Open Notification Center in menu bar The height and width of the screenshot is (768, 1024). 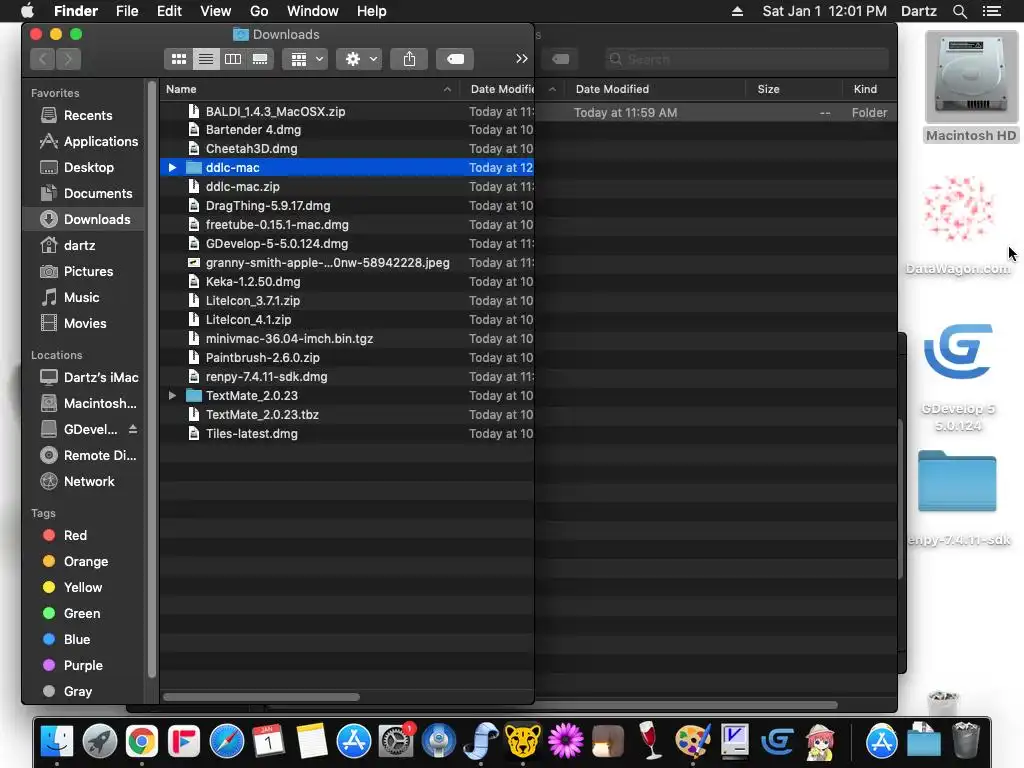pos(992,11)
